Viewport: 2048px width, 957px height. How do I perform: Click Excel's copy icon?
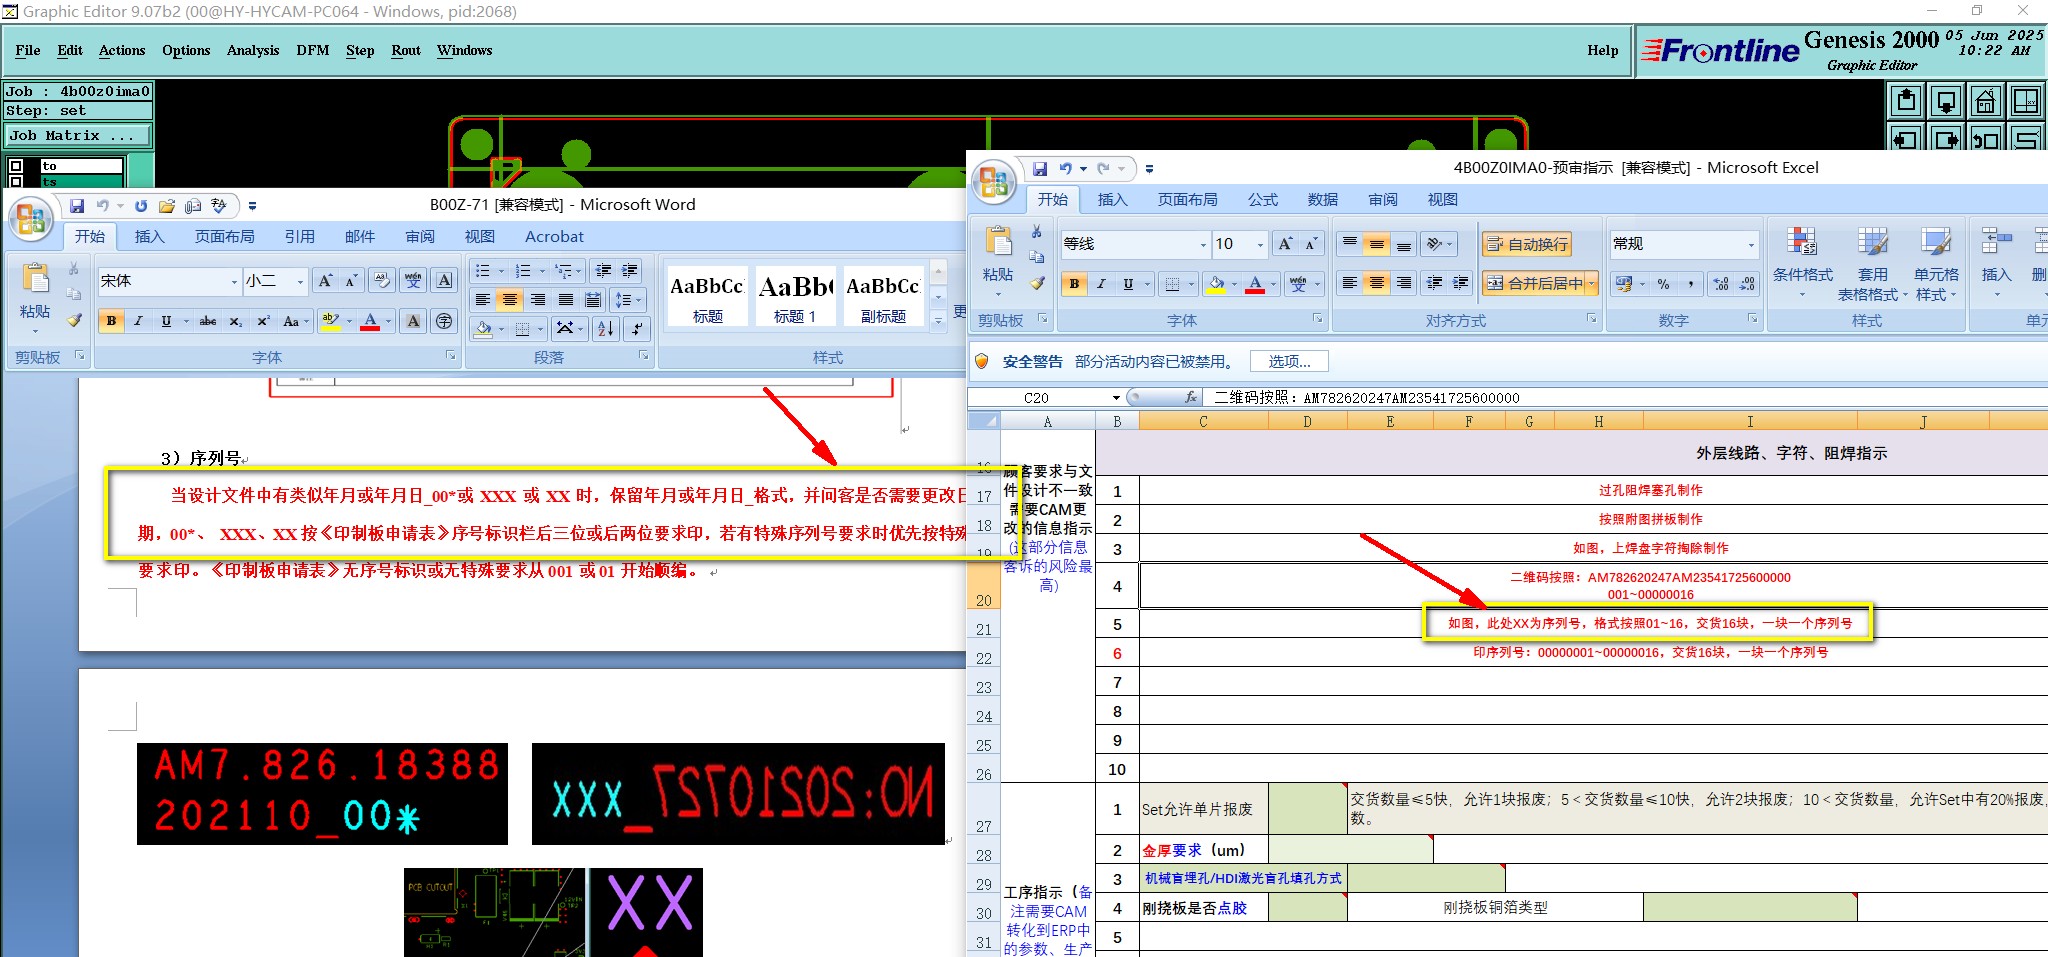(x=1037, y=257)
